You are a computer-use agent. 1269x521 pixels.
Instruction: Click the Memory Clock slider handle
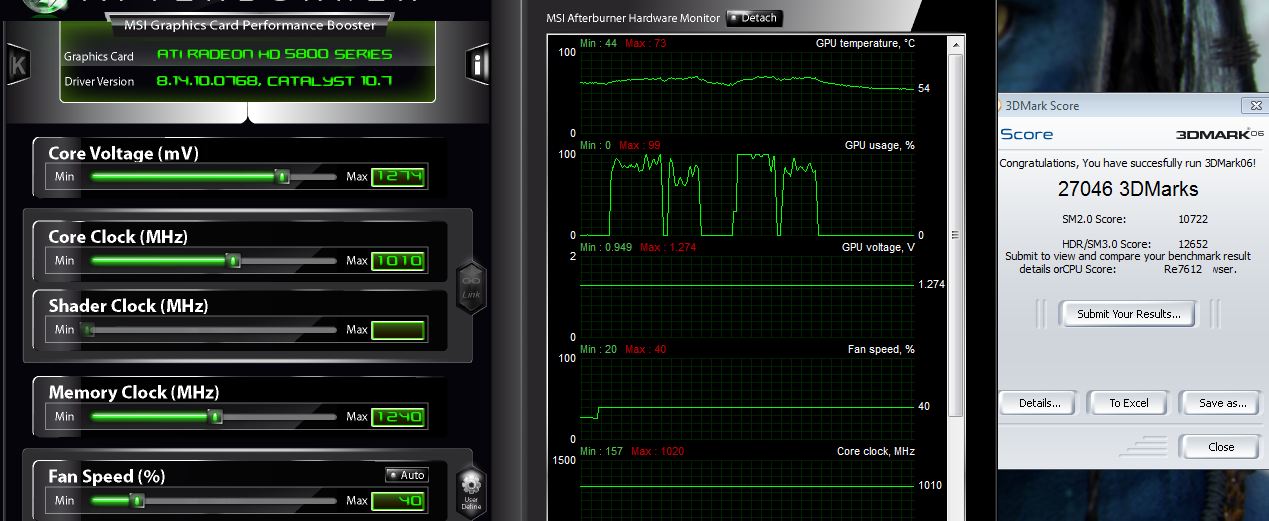click(x=214, y=416)
